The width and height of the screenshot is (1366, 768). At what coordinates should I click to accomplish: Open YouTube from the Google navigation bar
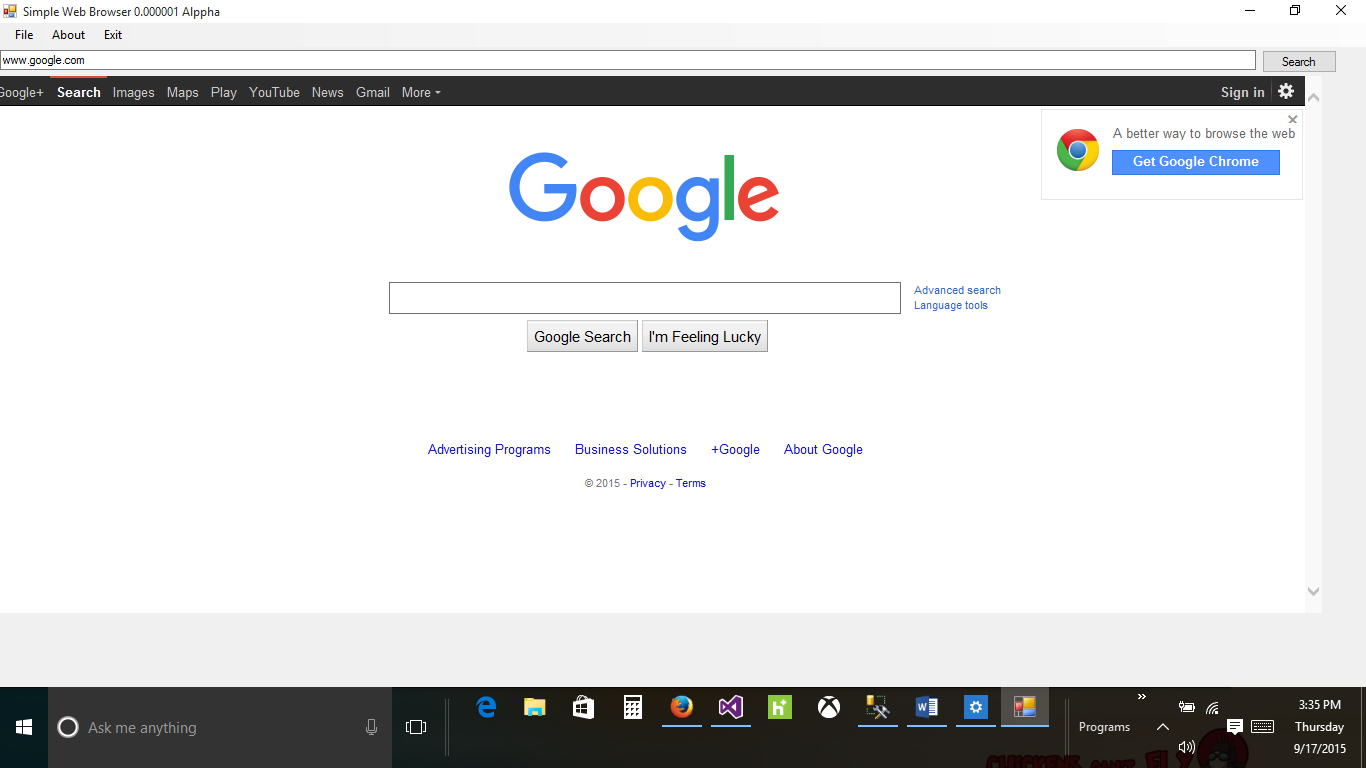[x=274, y=92]
